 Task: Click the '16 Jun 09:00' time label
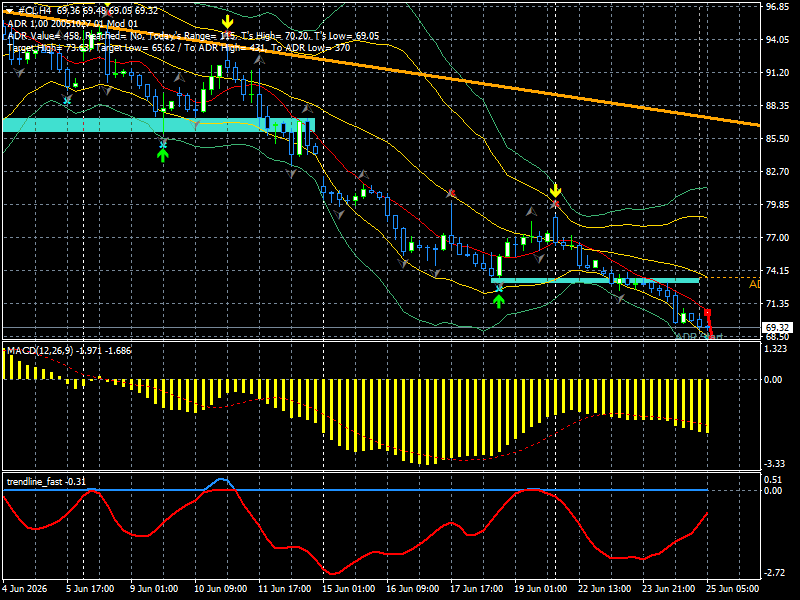412,589
